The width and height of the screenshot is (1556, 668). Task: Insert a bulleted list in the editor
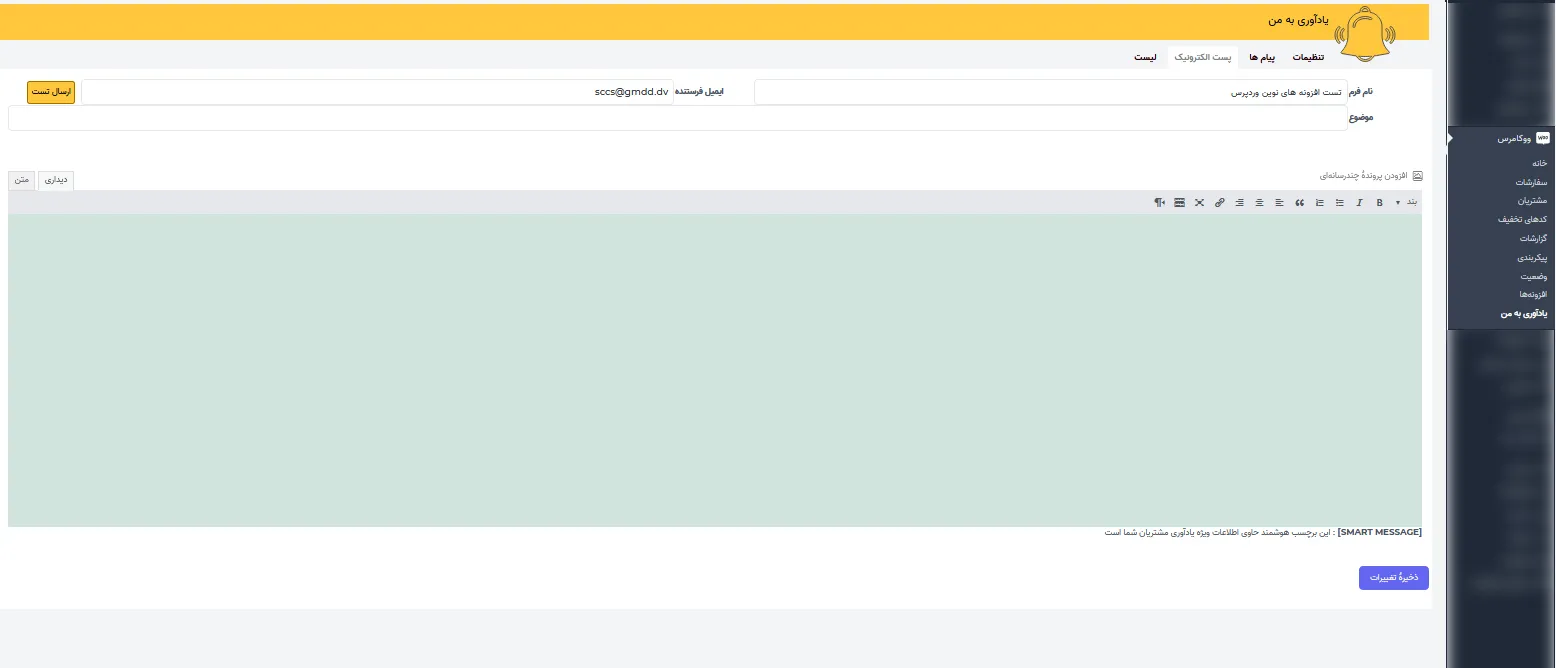[x=1339, y=203]
